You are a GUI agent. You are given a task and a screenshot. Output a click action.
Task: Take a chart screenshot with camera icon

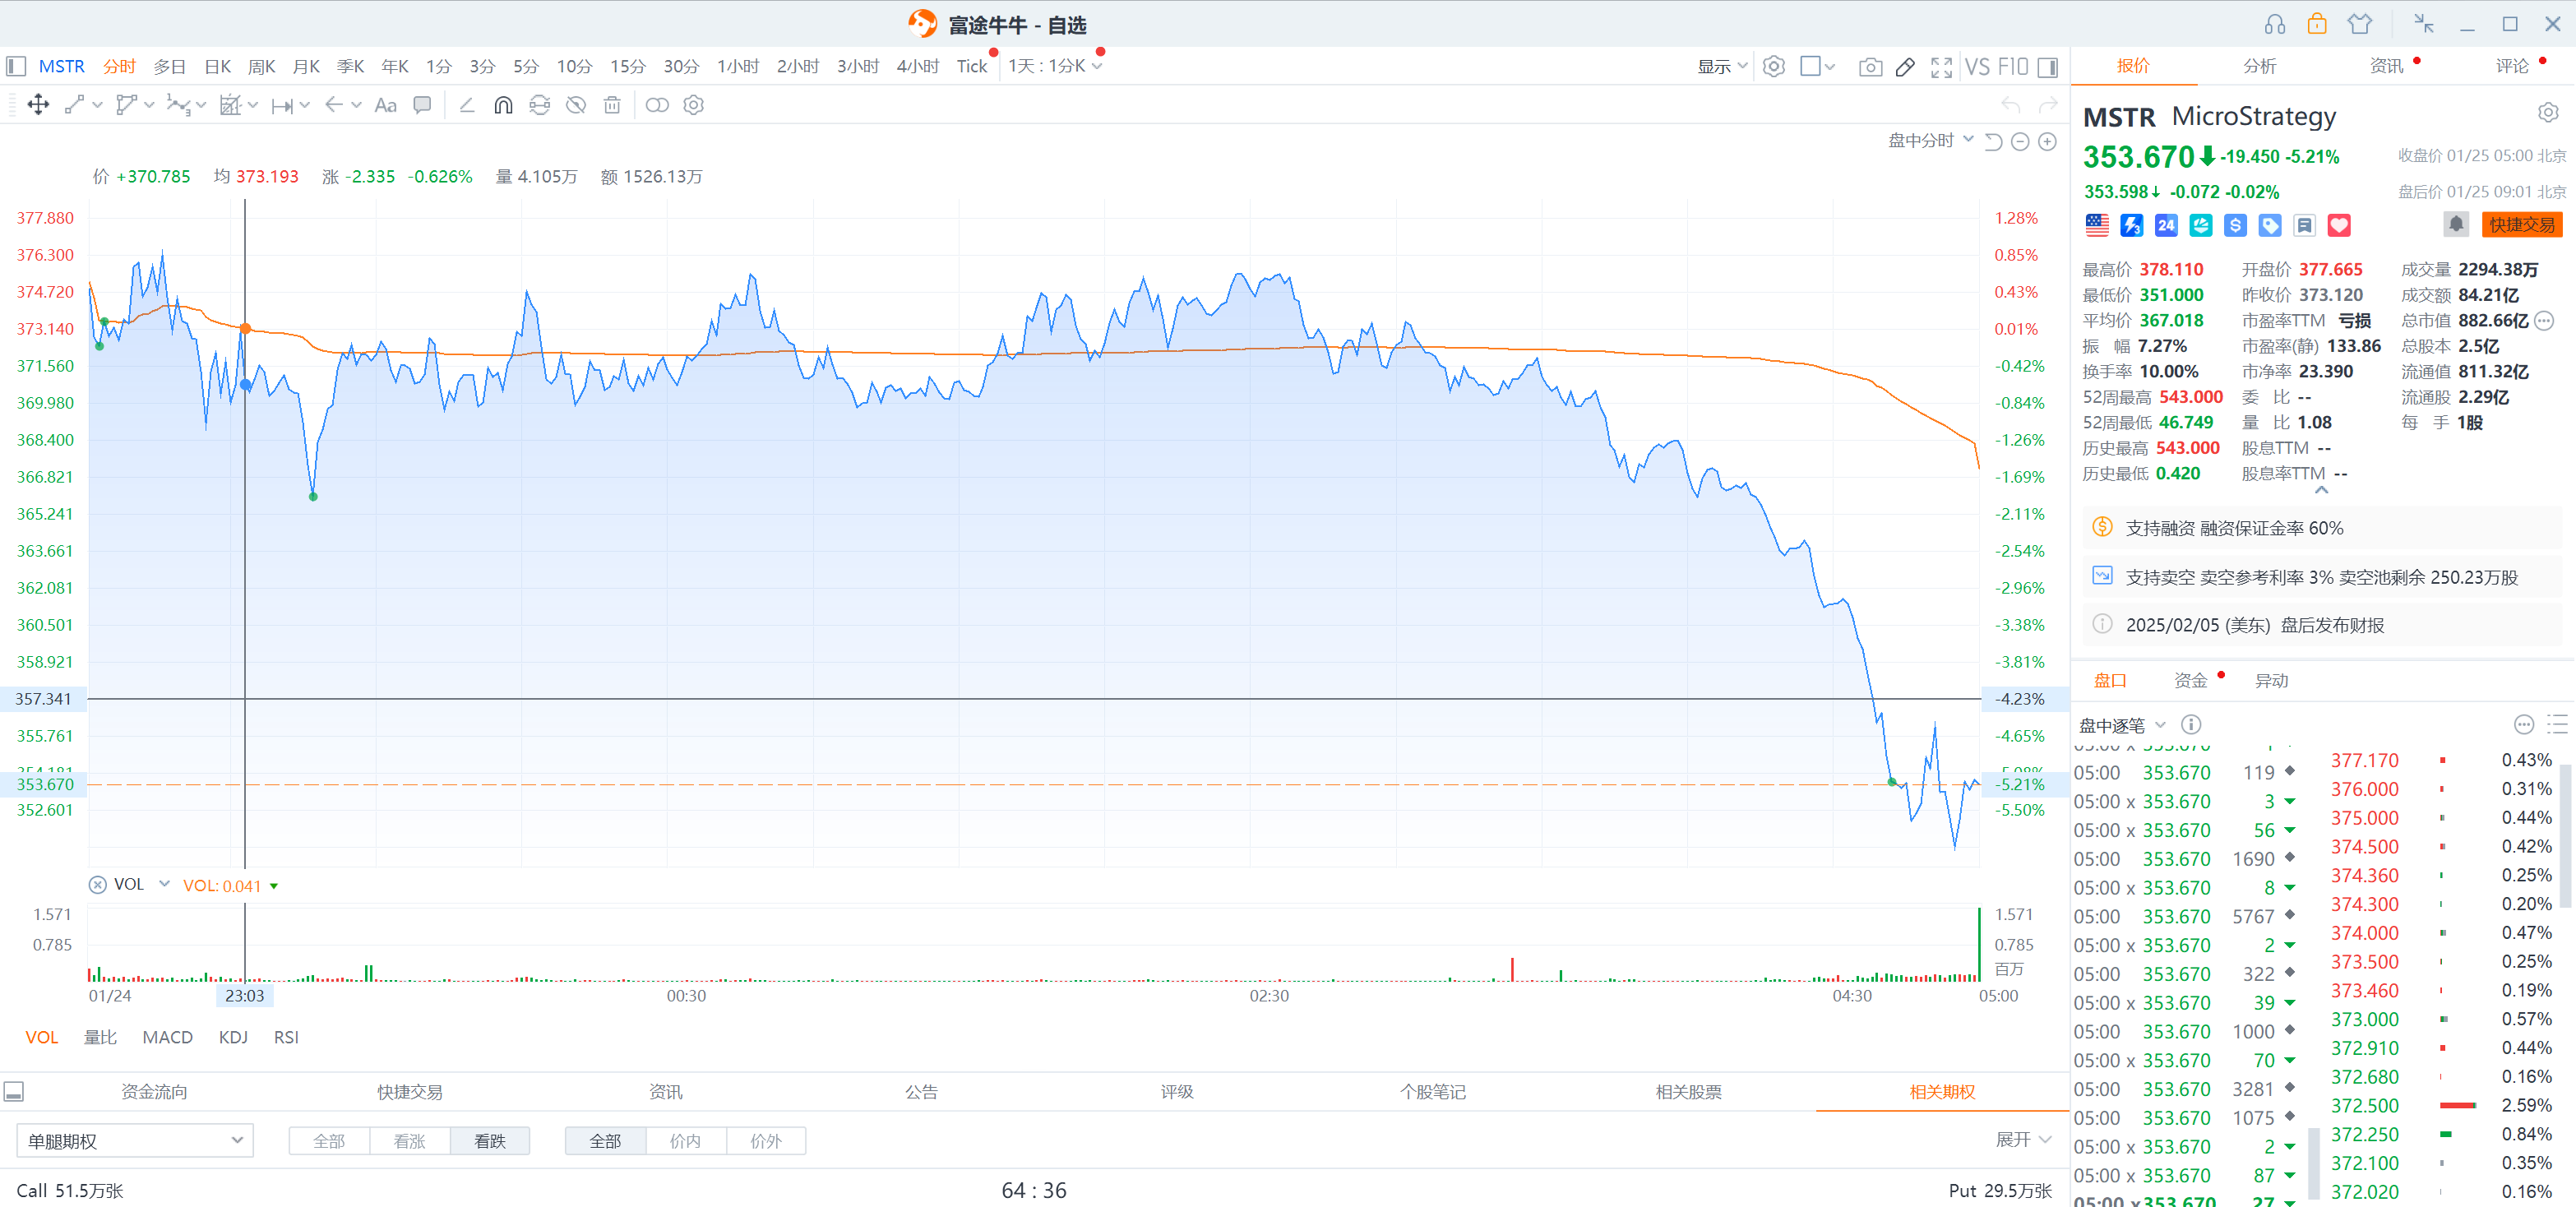1870,67
